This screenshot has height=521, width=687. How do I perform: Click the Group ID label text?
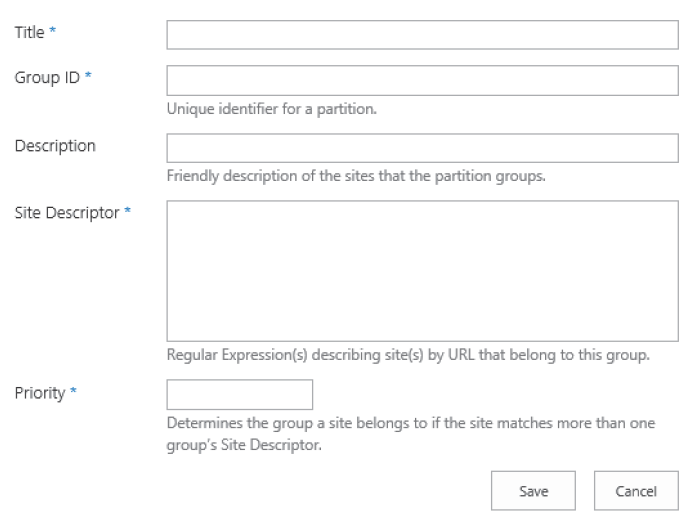click(46, 78)
